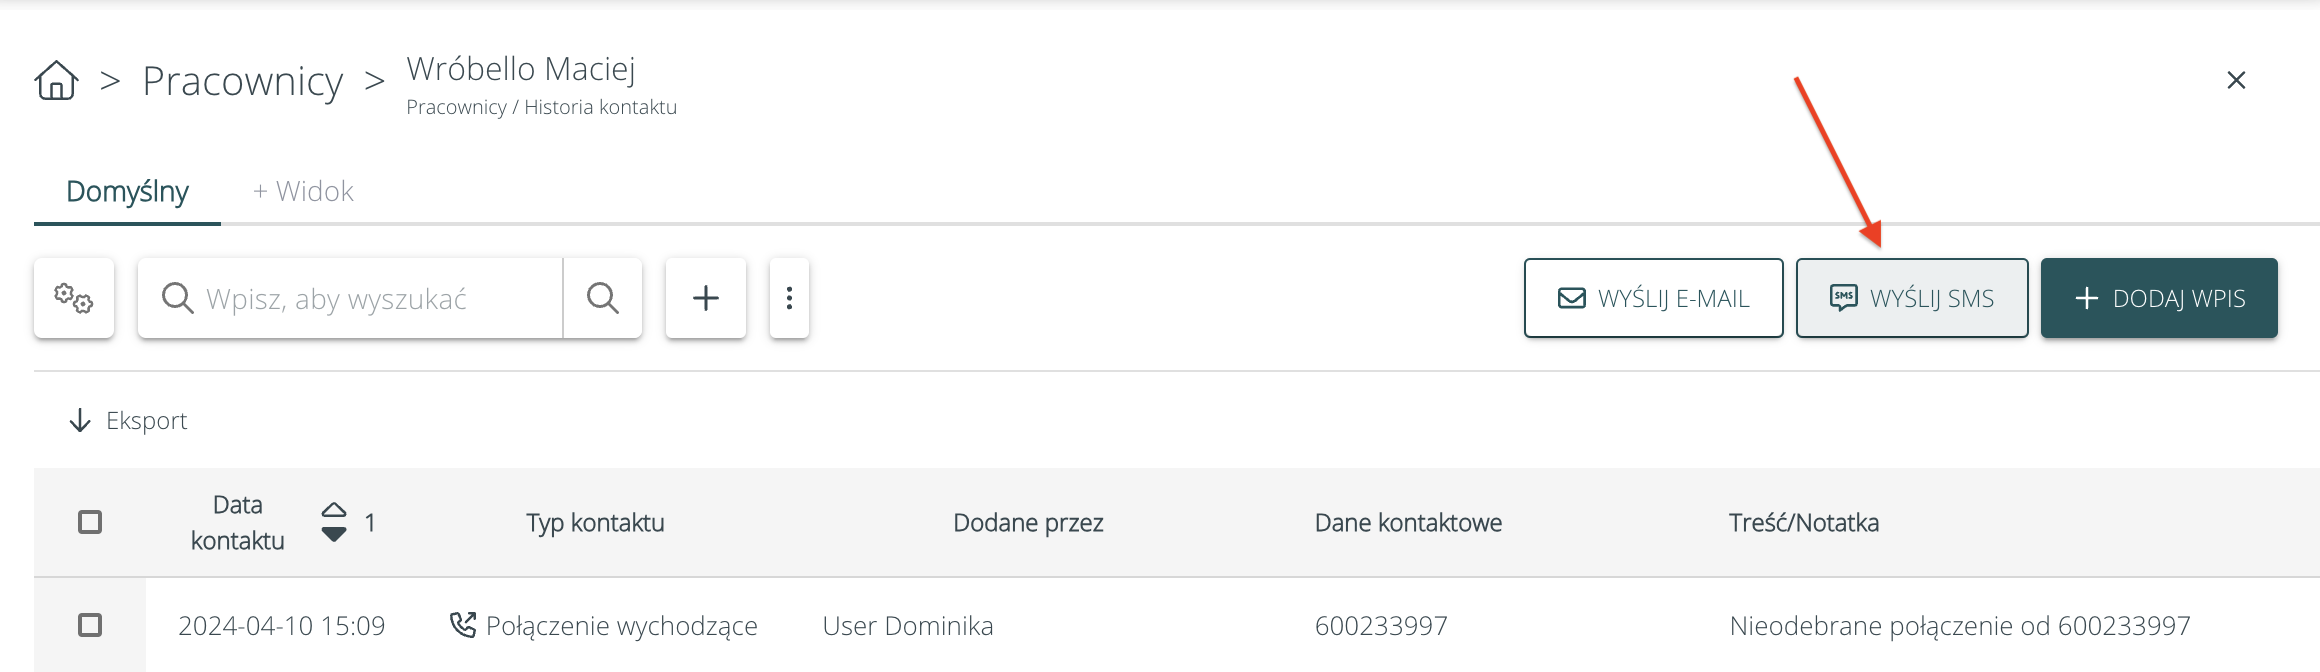This screenshot has height=672, width=2320.
Task: Switch to the Domyślny tab
Action: [x=127, y=191]
